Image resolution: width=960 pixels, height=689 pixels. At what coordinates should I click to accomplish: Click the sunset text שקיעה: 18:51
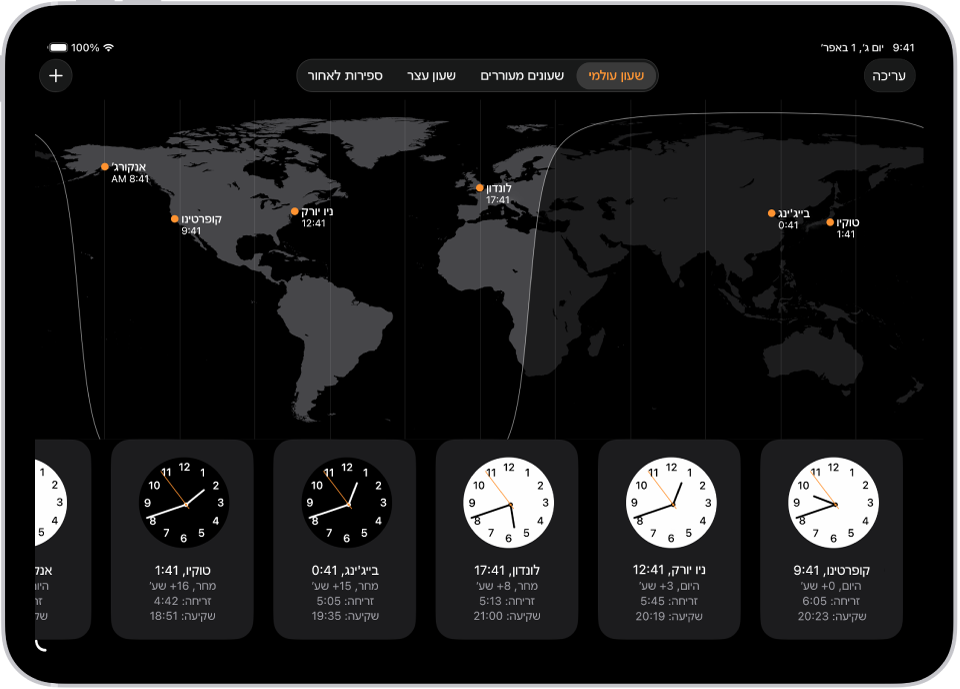tap(182, 616)
